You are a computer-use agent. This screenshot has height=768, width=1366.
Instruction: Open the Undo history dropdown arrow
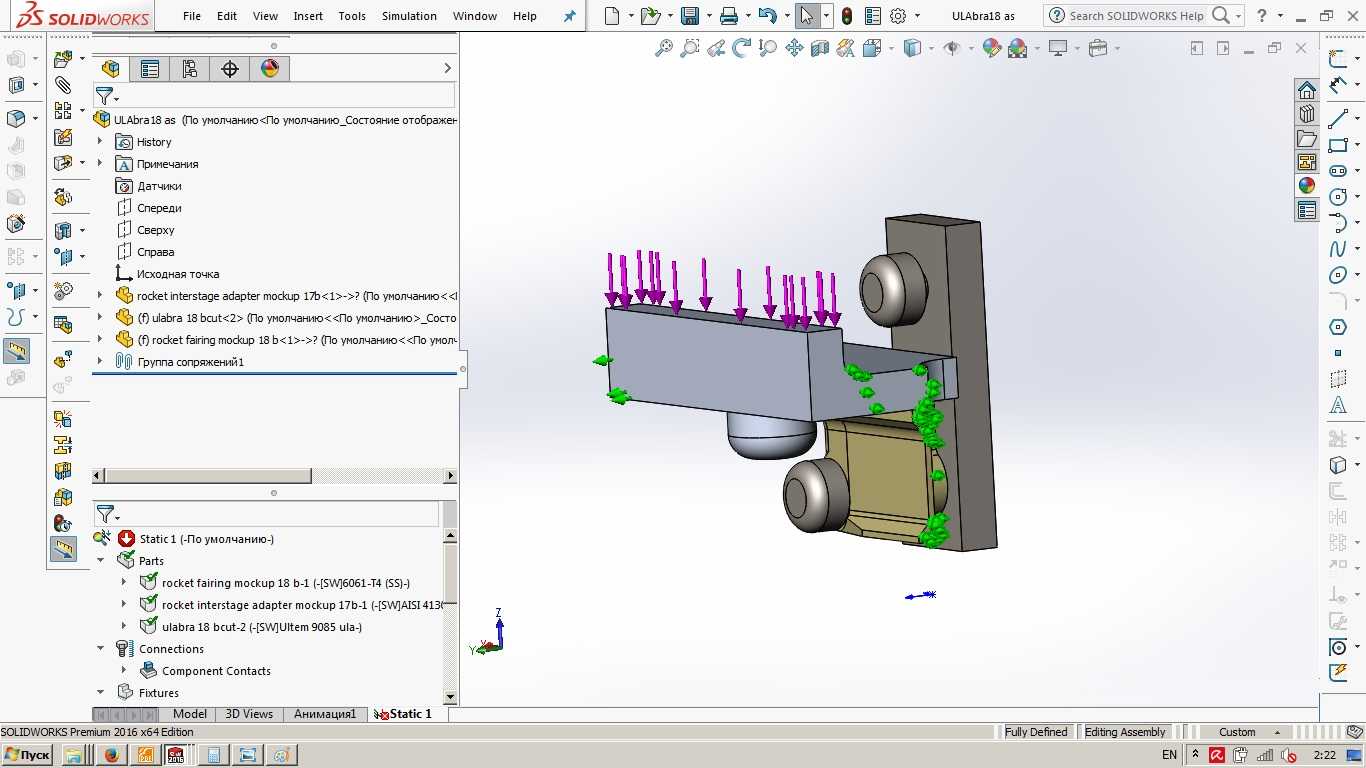tap(786, 17)
